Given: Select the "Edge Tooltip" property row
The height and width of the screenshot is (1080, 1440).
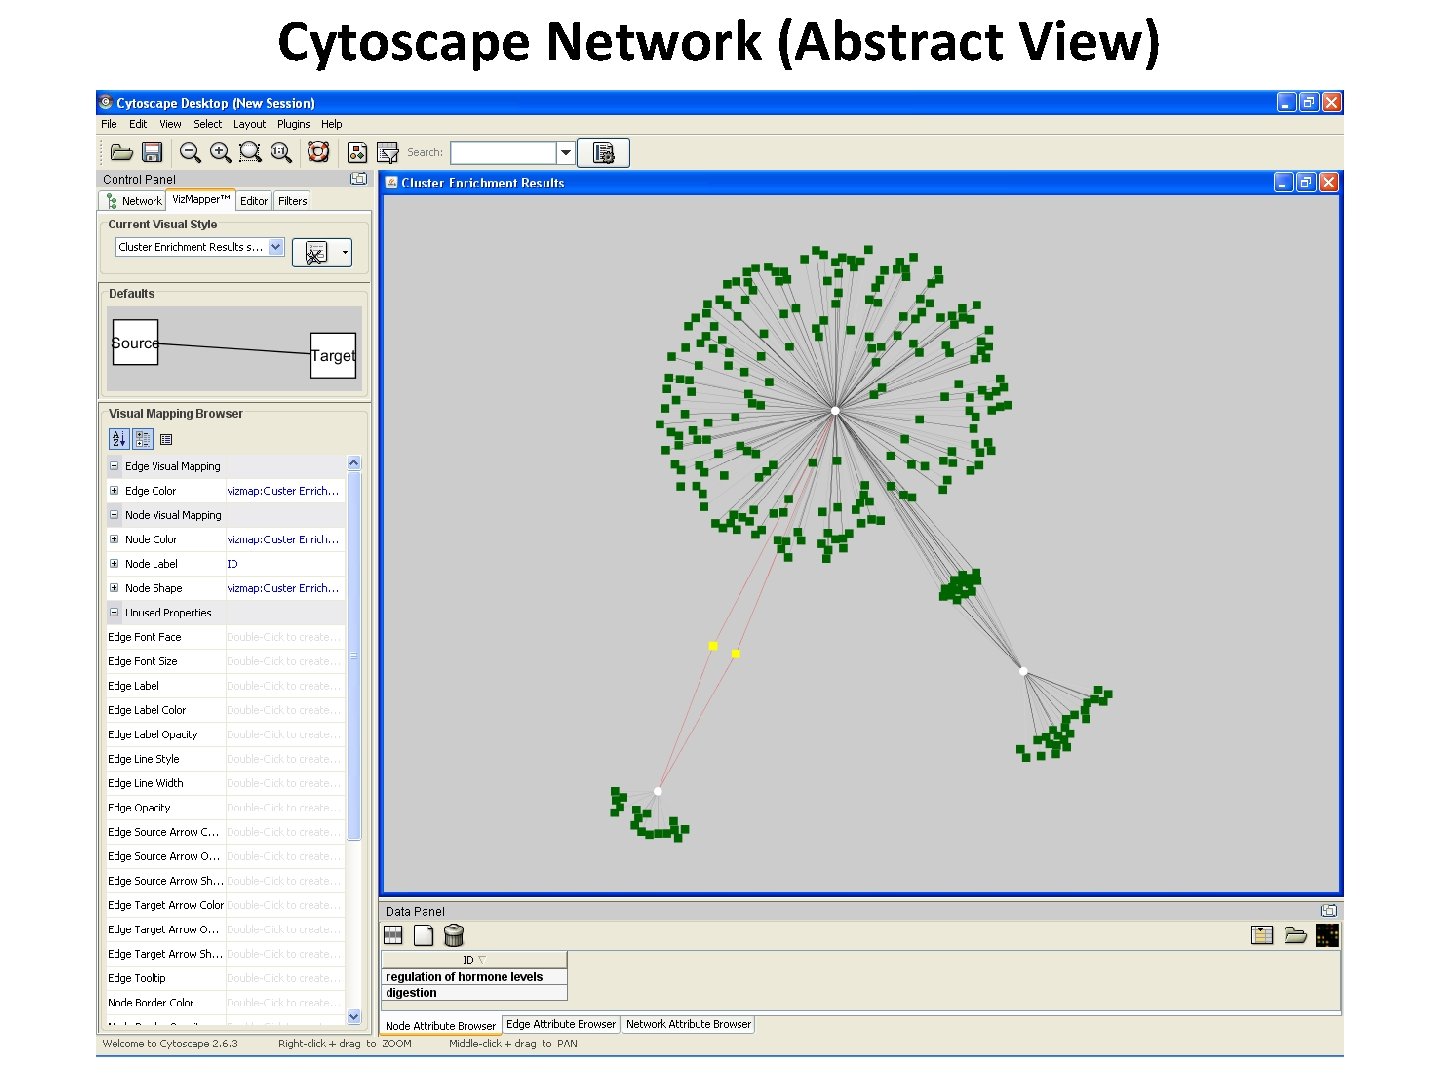Looking at the screenshot, I should (x=226, y=978).
